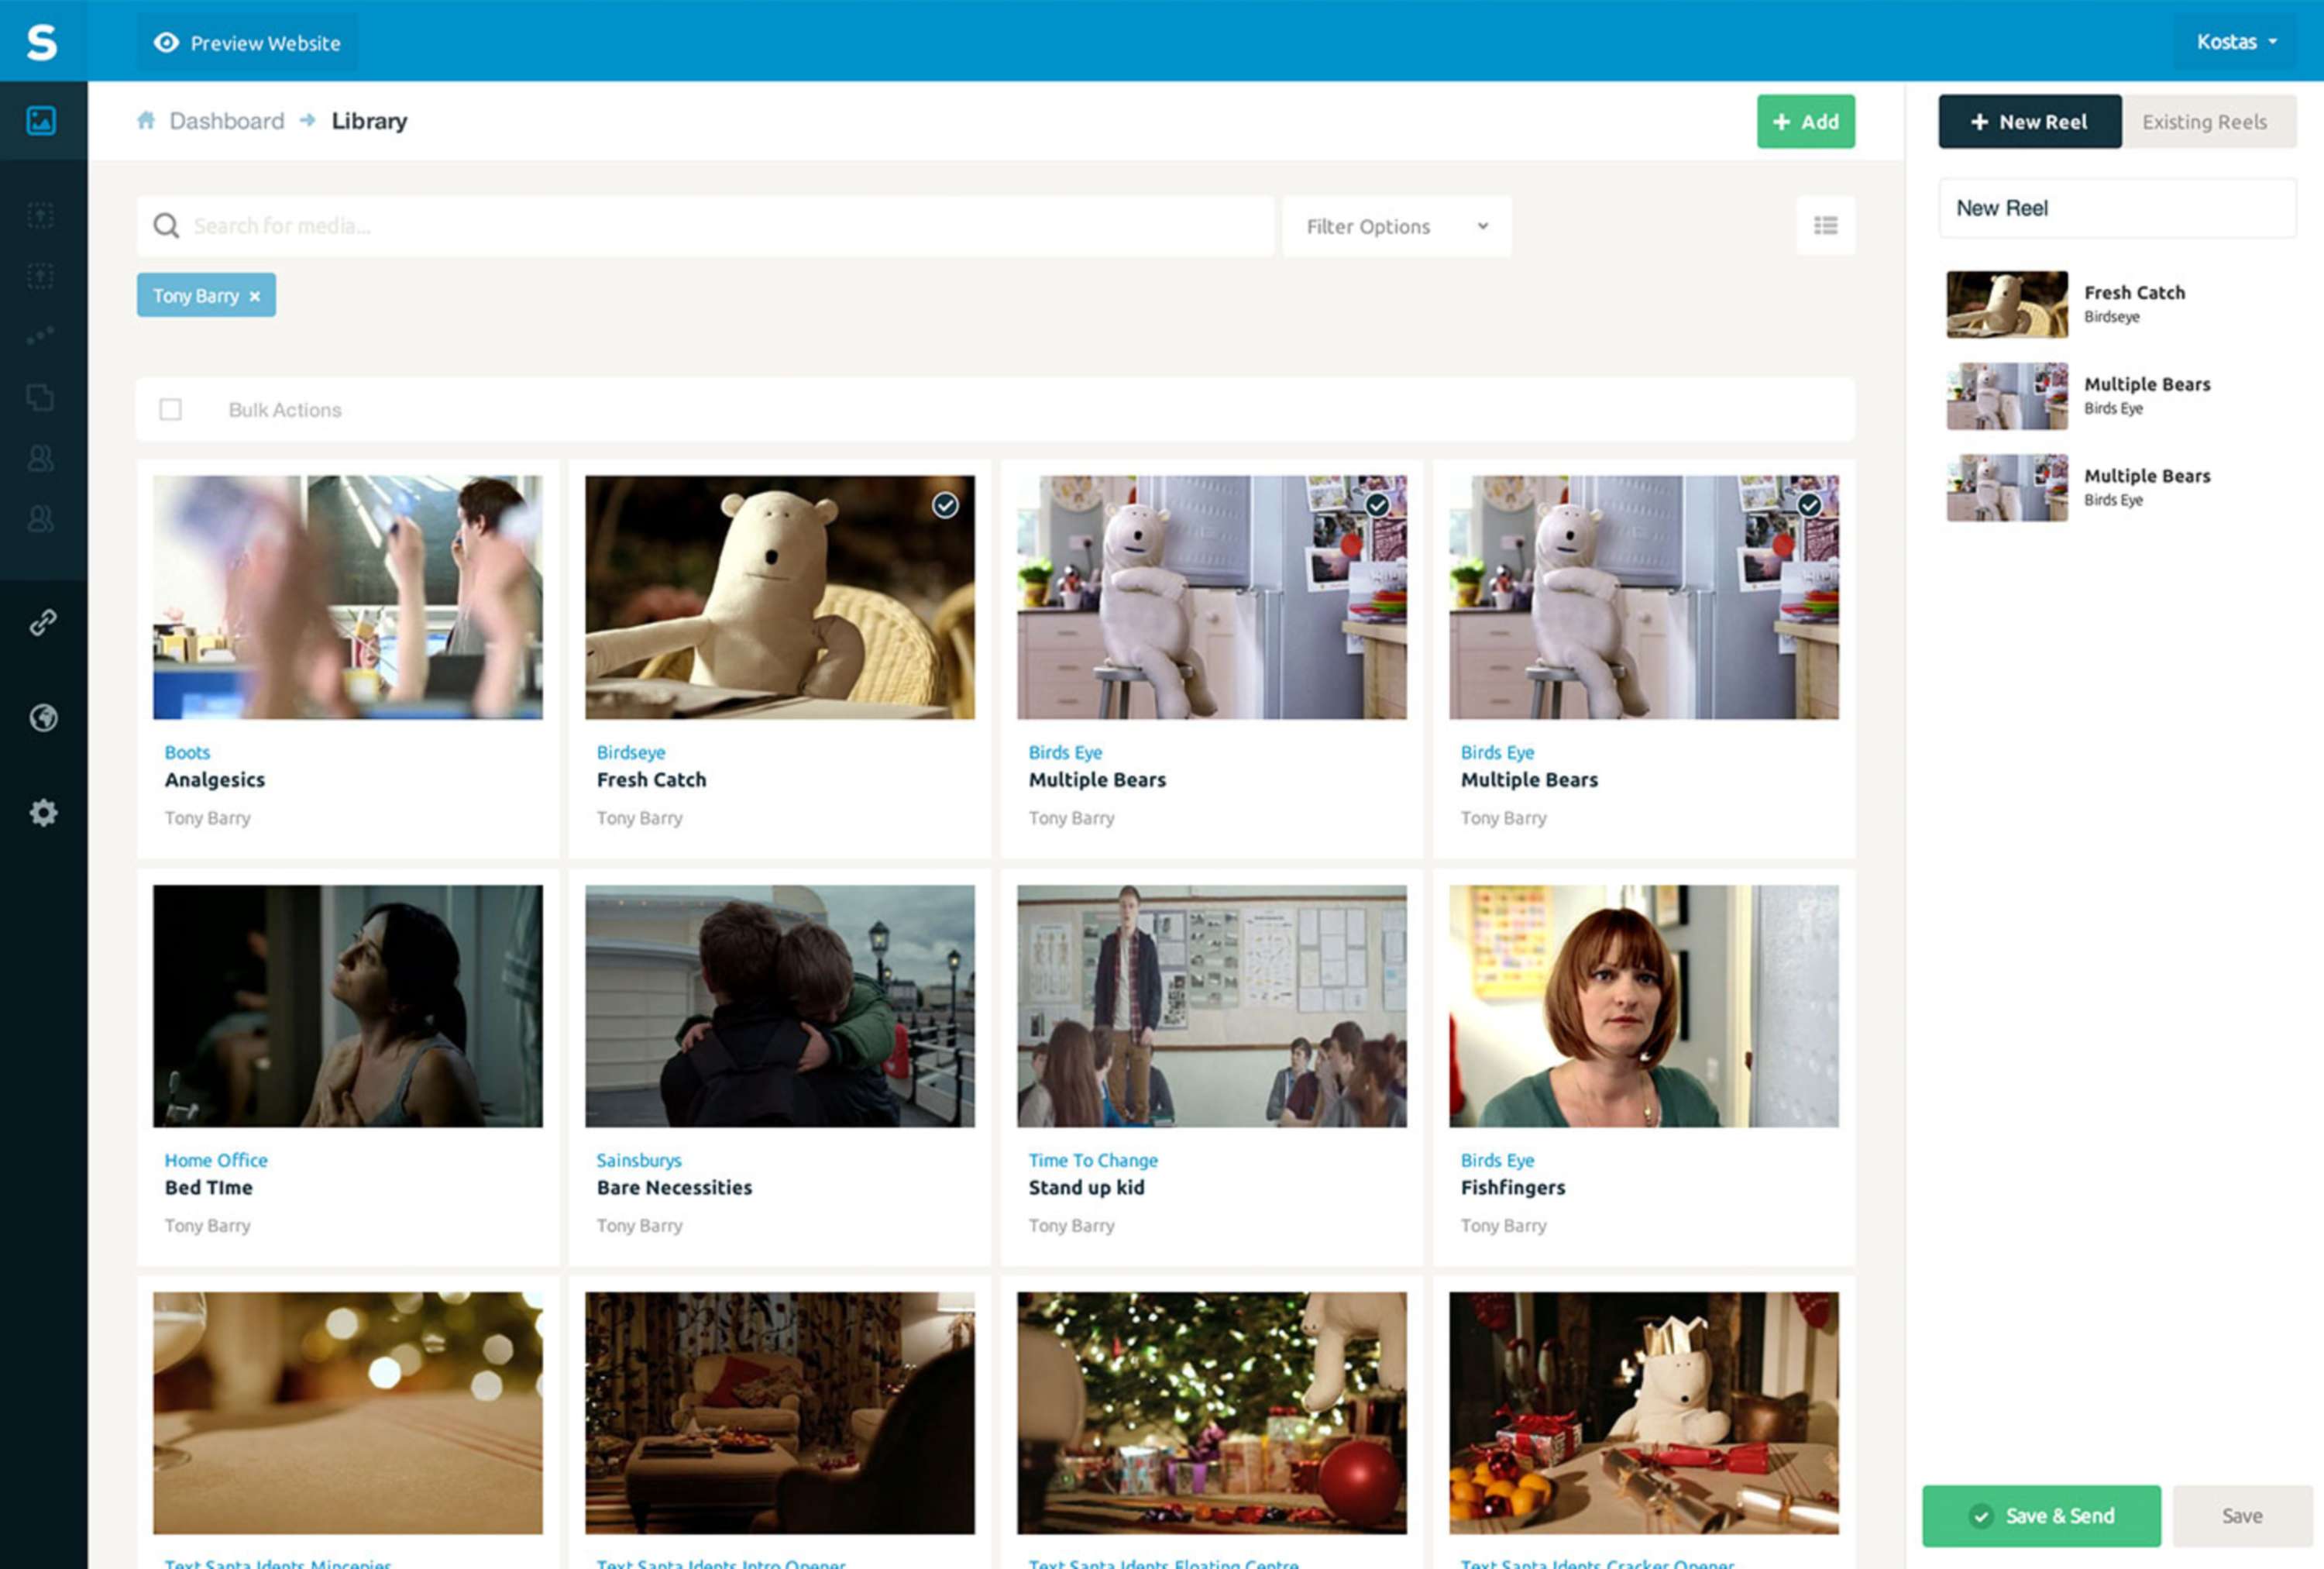Screen dimensions: 2324x1569
Task: Open the Home Office brand link
Action: point(216,1160)
